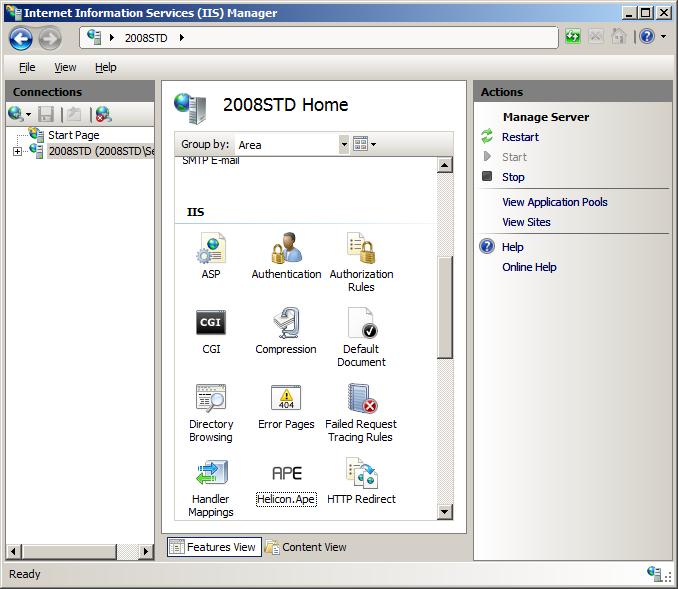Open the Authentication feature
This screenshot has width=678, height=589.
coord(286,249)
